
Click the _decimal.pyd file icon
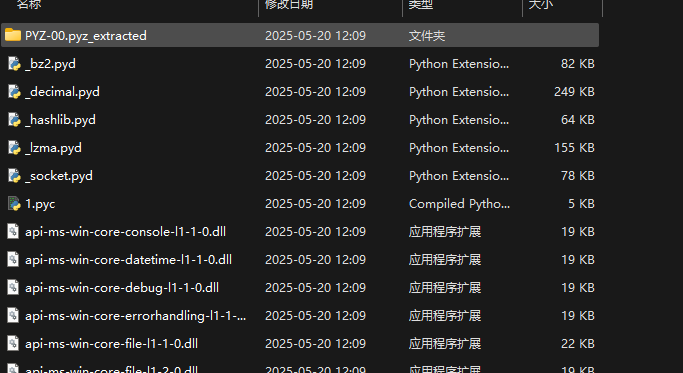pyautogui.click(x=14, y=92)
